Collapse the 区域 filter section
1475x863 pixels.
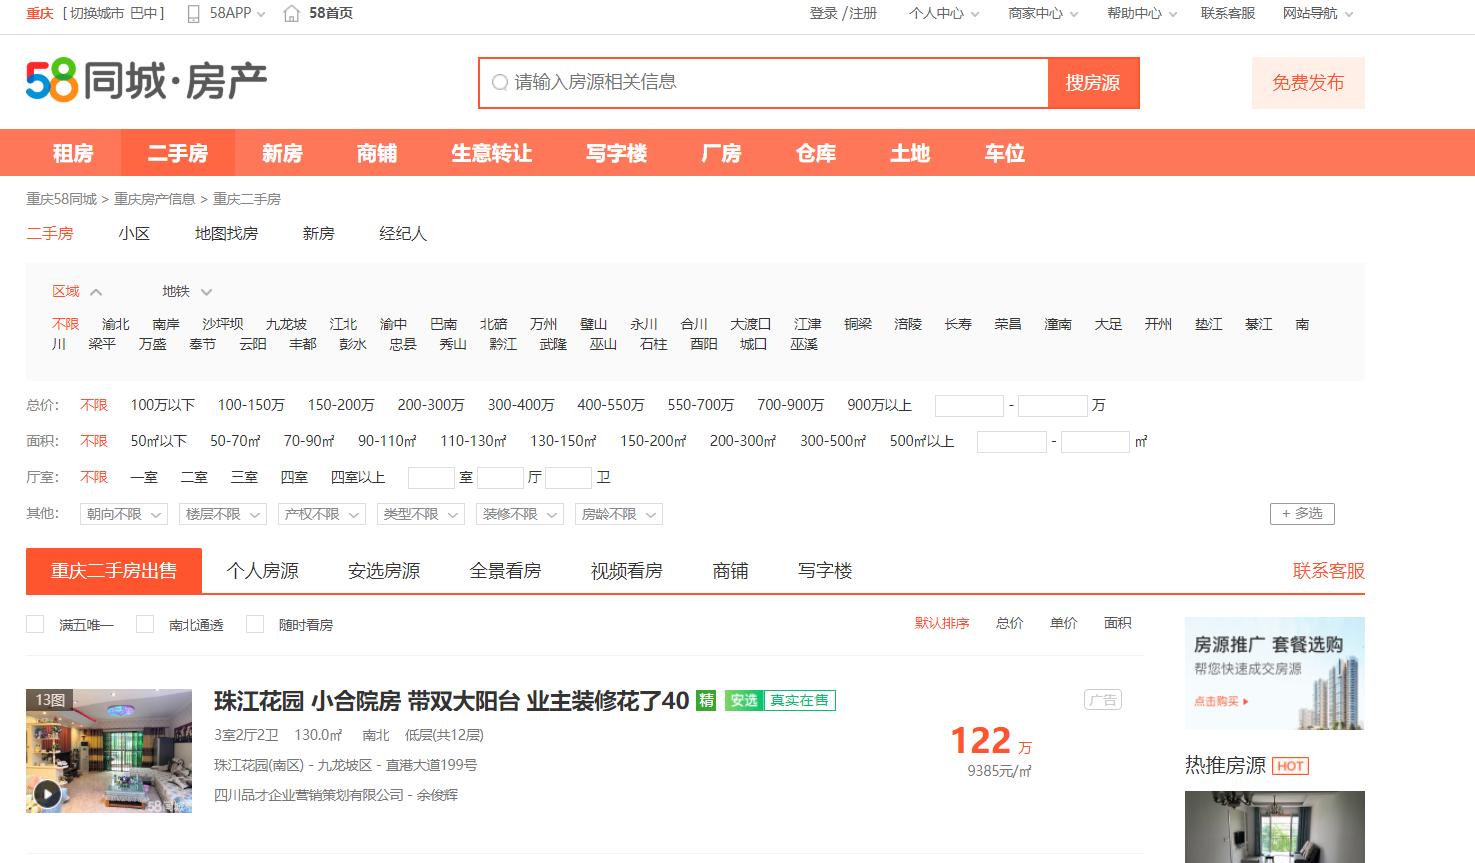(x=96, y=291)
